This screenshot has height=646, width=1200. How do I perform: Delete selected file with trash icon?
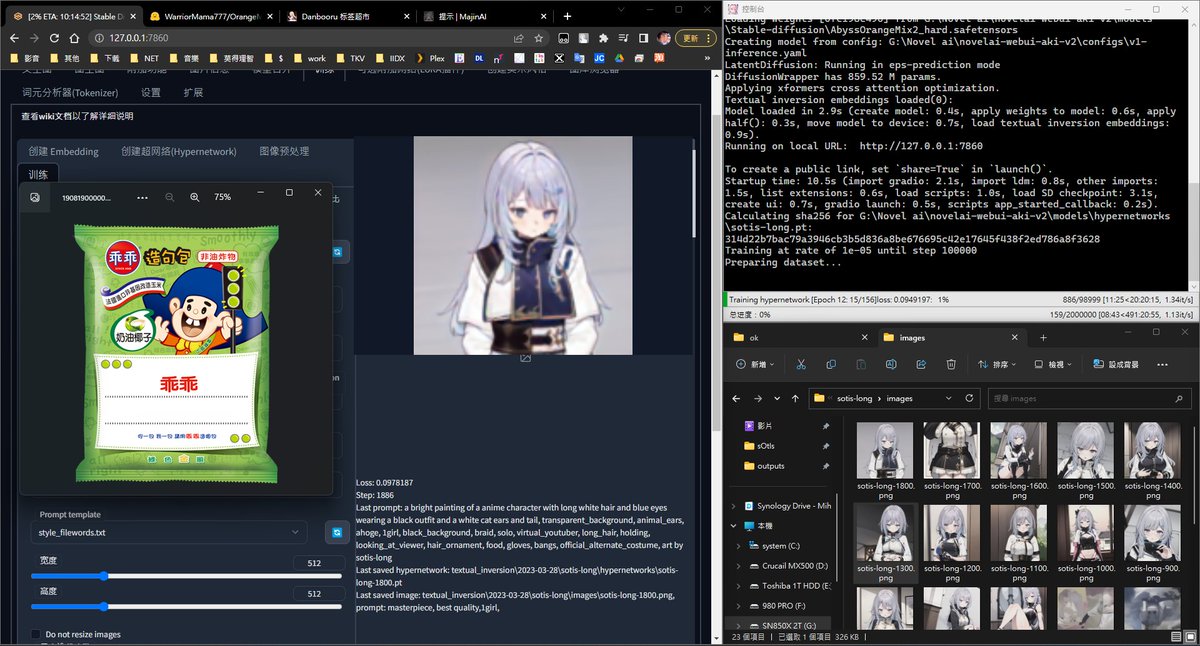[951, 364]
